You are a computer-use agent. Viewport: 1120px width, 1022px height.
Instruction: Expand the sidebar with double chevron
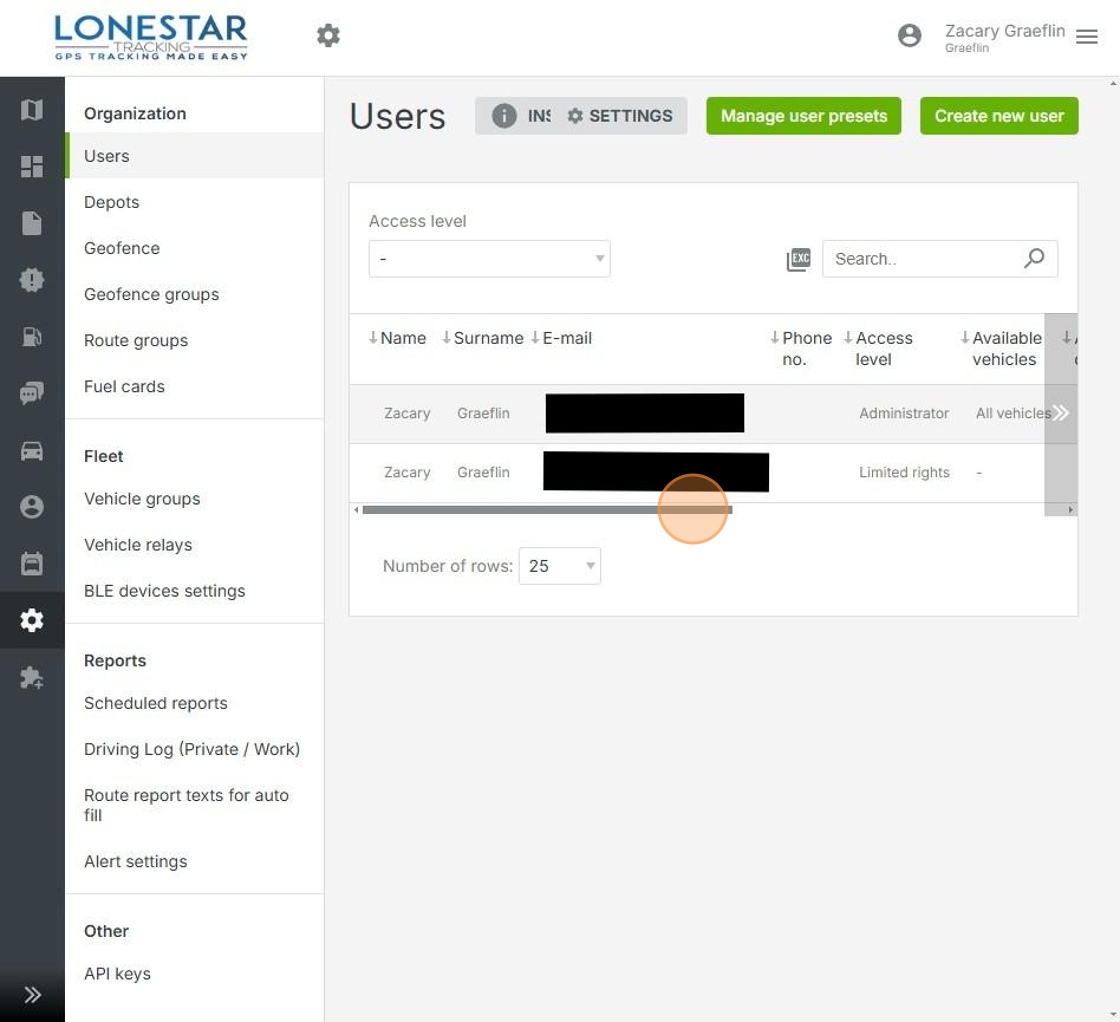coord(32,995)
